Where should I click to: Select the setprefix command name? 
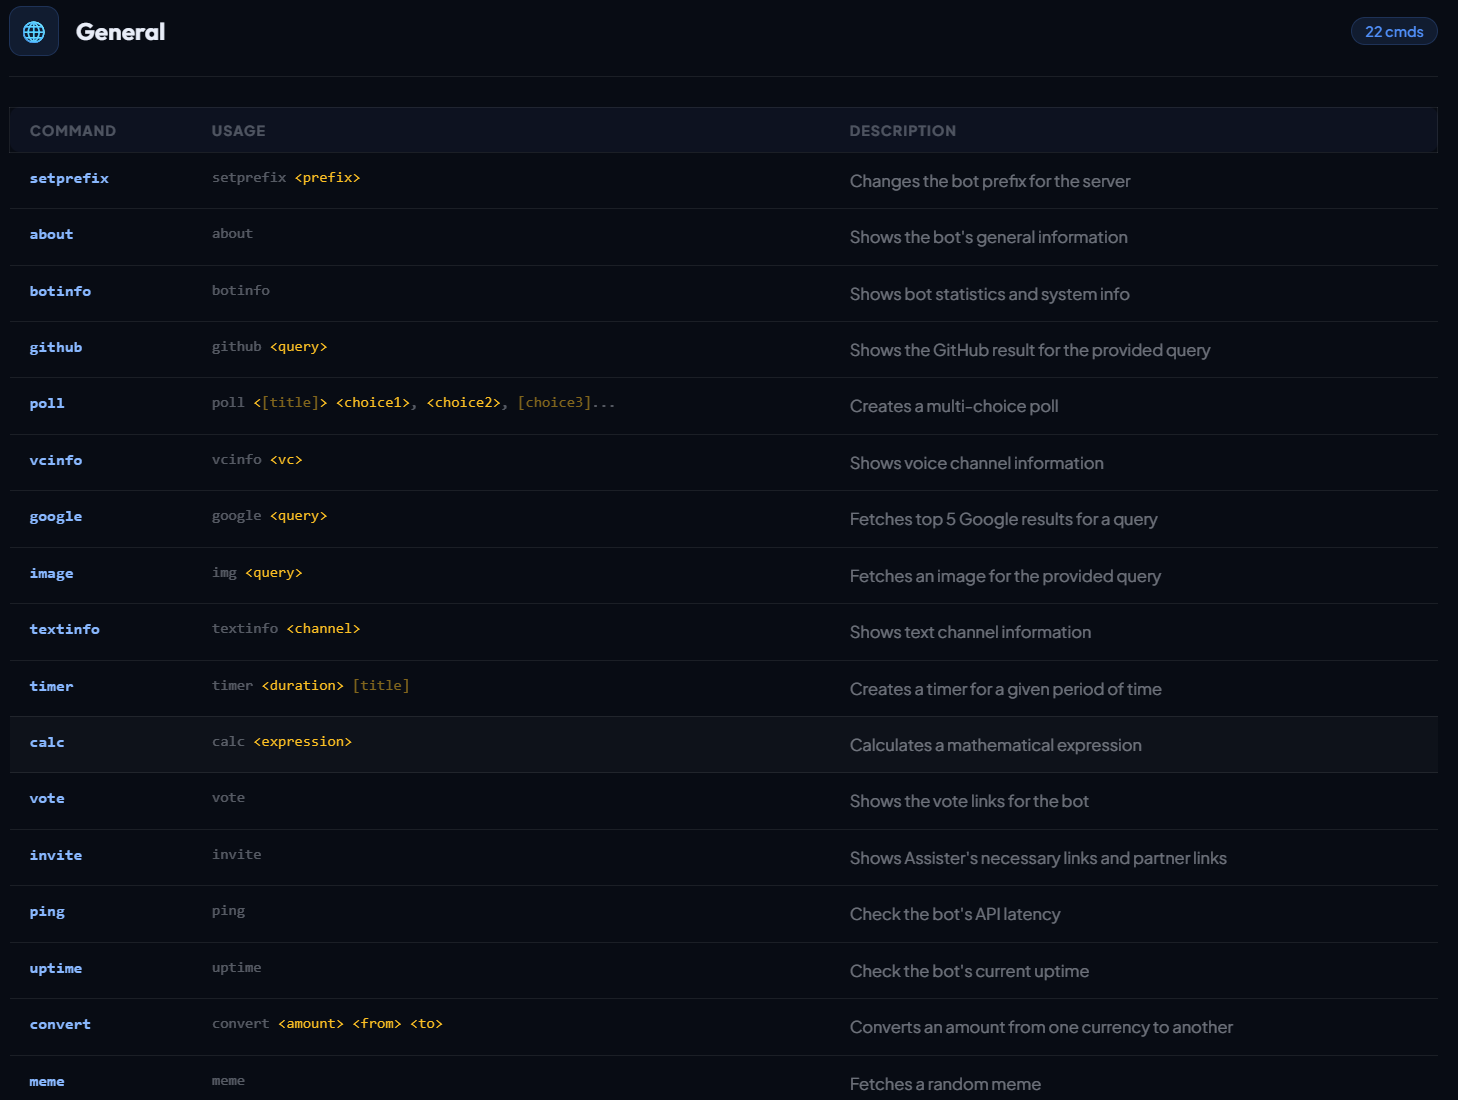(x=69, y=178)
